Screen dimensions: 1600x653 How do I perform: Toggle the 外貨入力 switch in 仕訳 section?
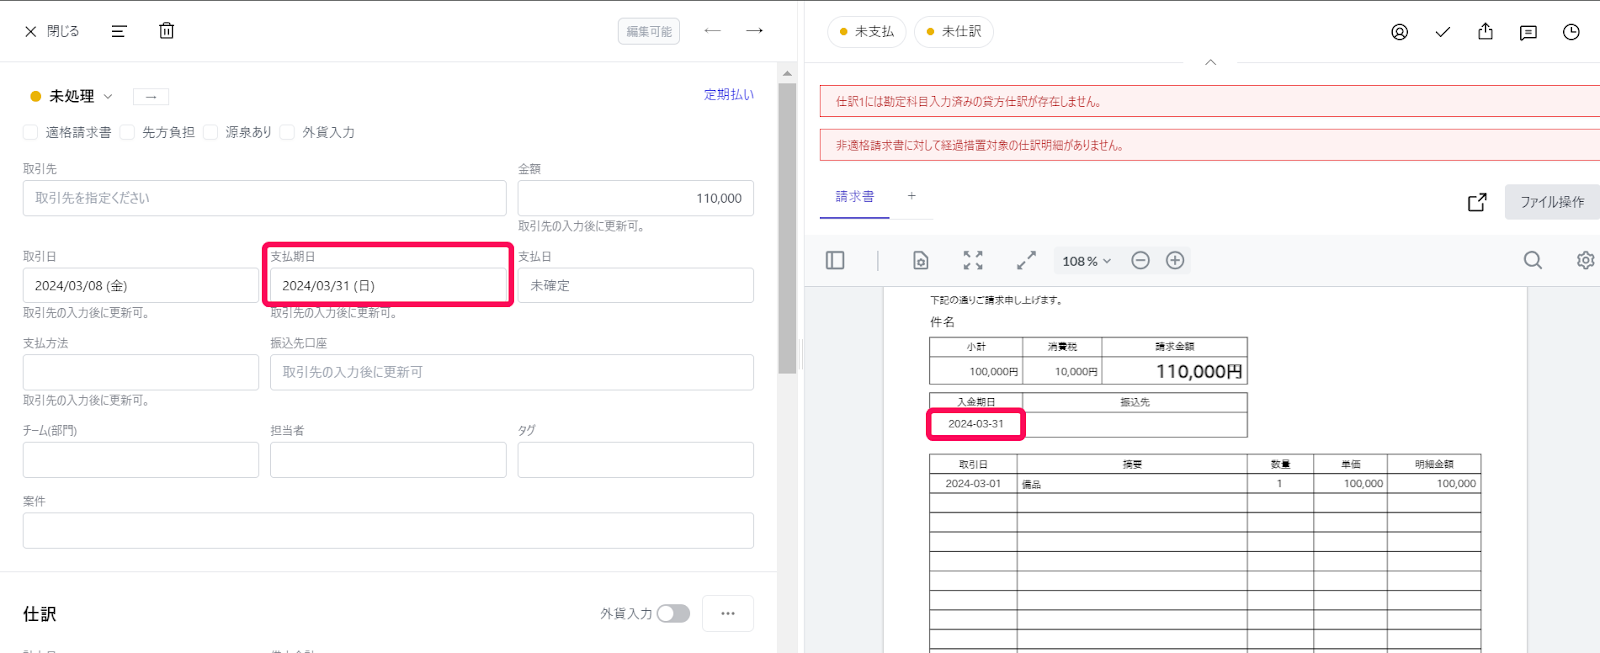pos(673,613)
